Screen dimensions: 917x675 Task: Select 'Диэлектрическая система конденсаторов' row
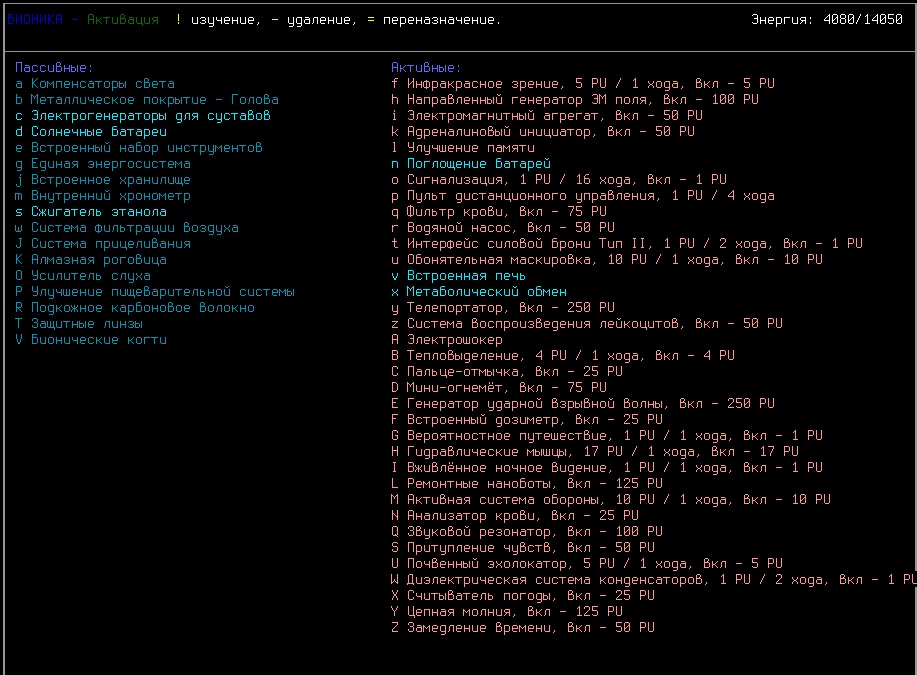pos(654,579)
